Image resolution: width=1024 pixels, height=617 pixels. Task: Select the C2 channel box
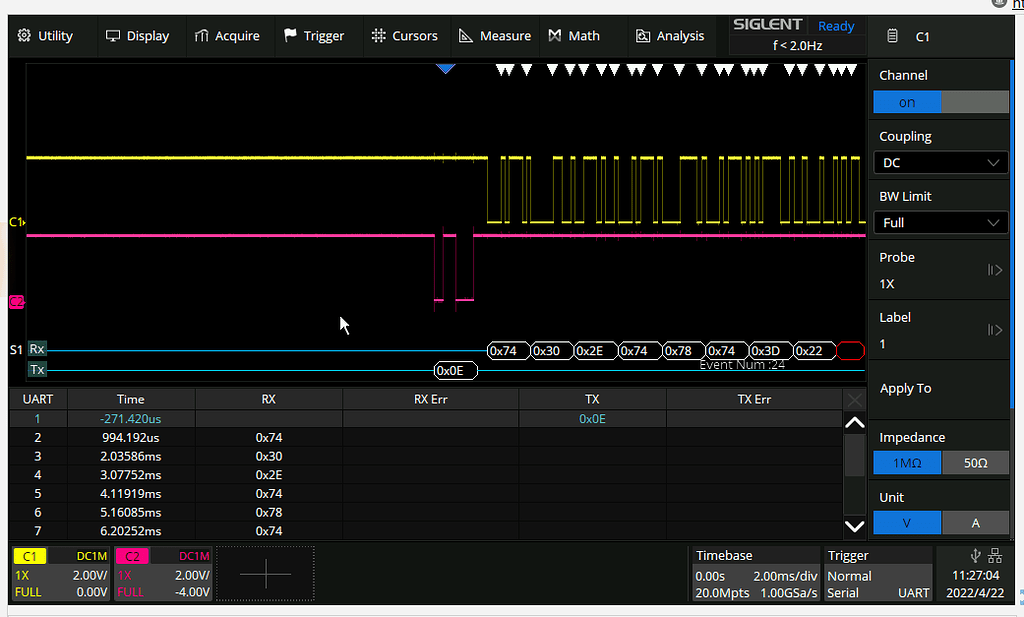[163, 574]
